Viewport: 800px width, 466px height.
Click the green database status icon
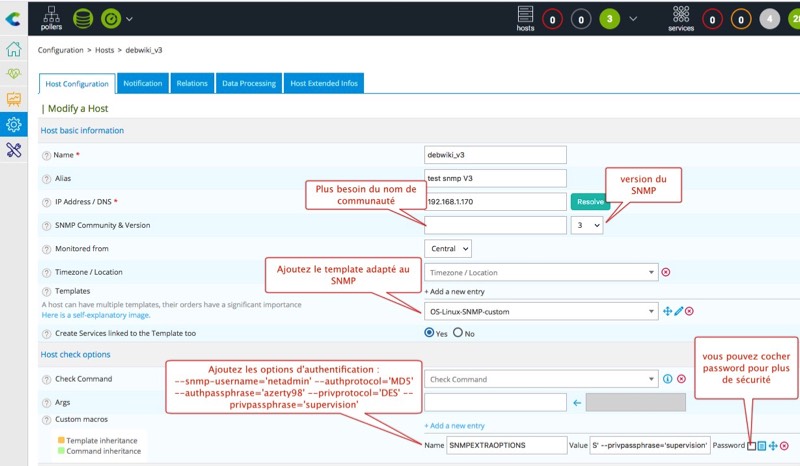84,17
